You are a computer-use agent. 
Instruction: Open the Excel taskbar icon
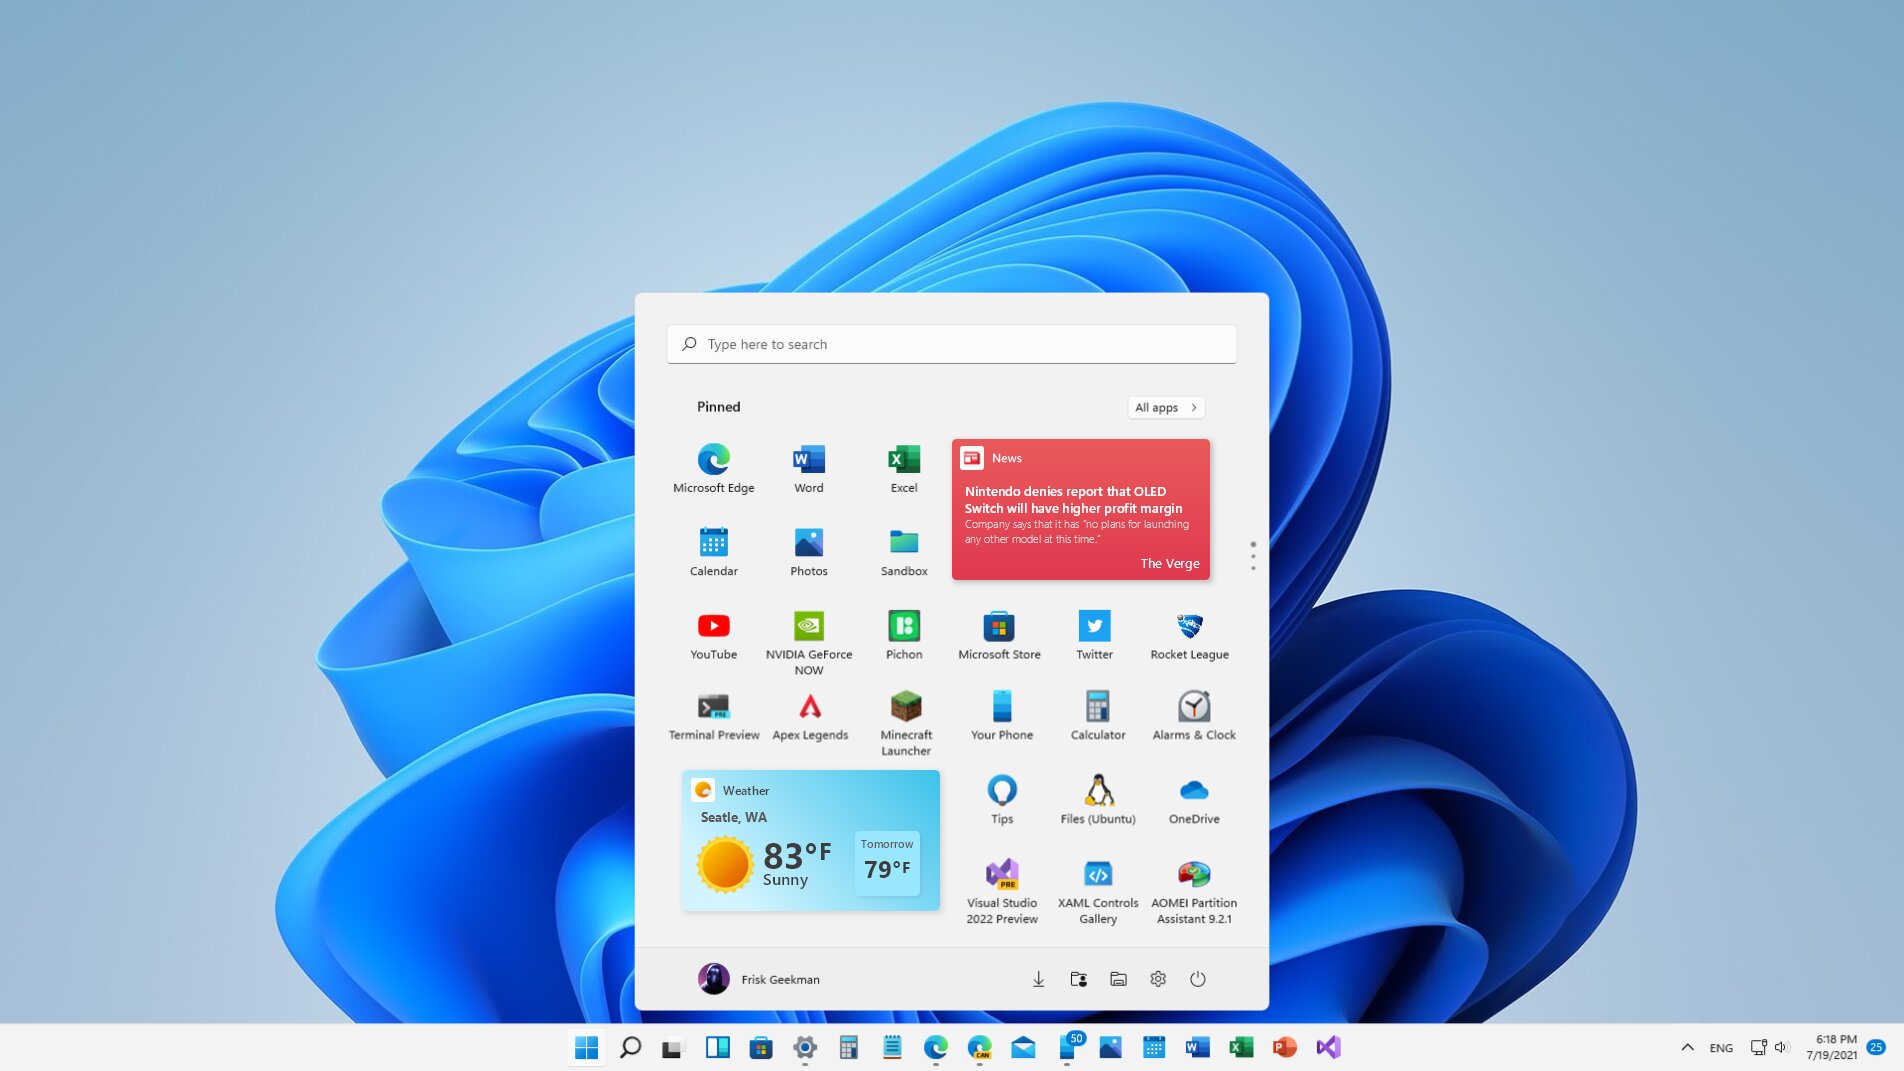(x=1241, y=1047)
